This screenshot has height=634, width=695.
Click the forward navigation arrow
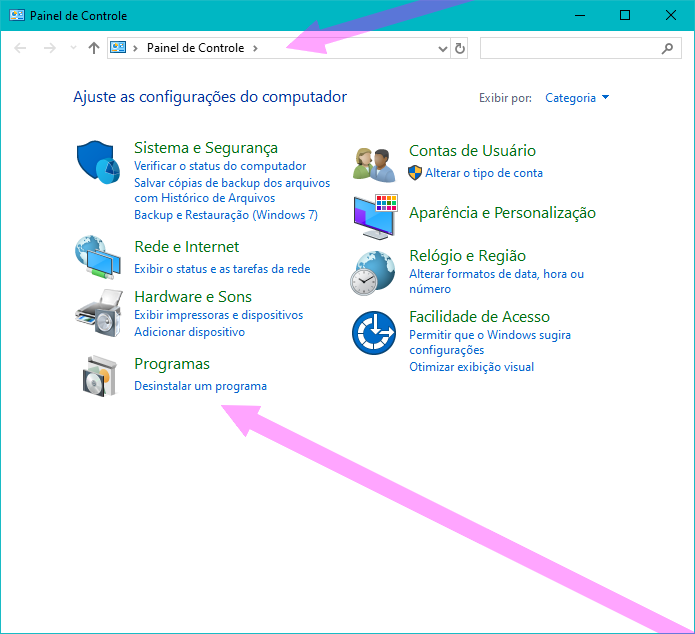(50, 48)
